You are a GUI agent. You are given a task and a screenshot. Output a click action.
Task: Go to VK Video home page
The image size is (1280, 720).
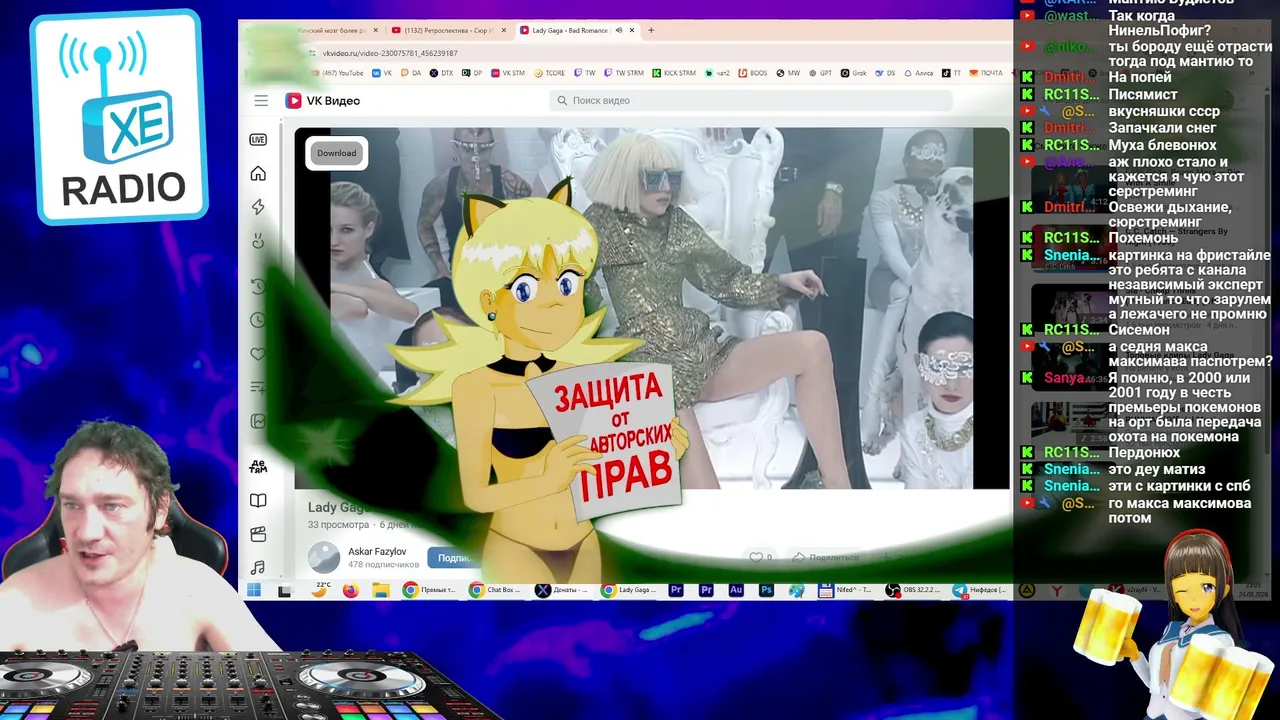(258, 174)
